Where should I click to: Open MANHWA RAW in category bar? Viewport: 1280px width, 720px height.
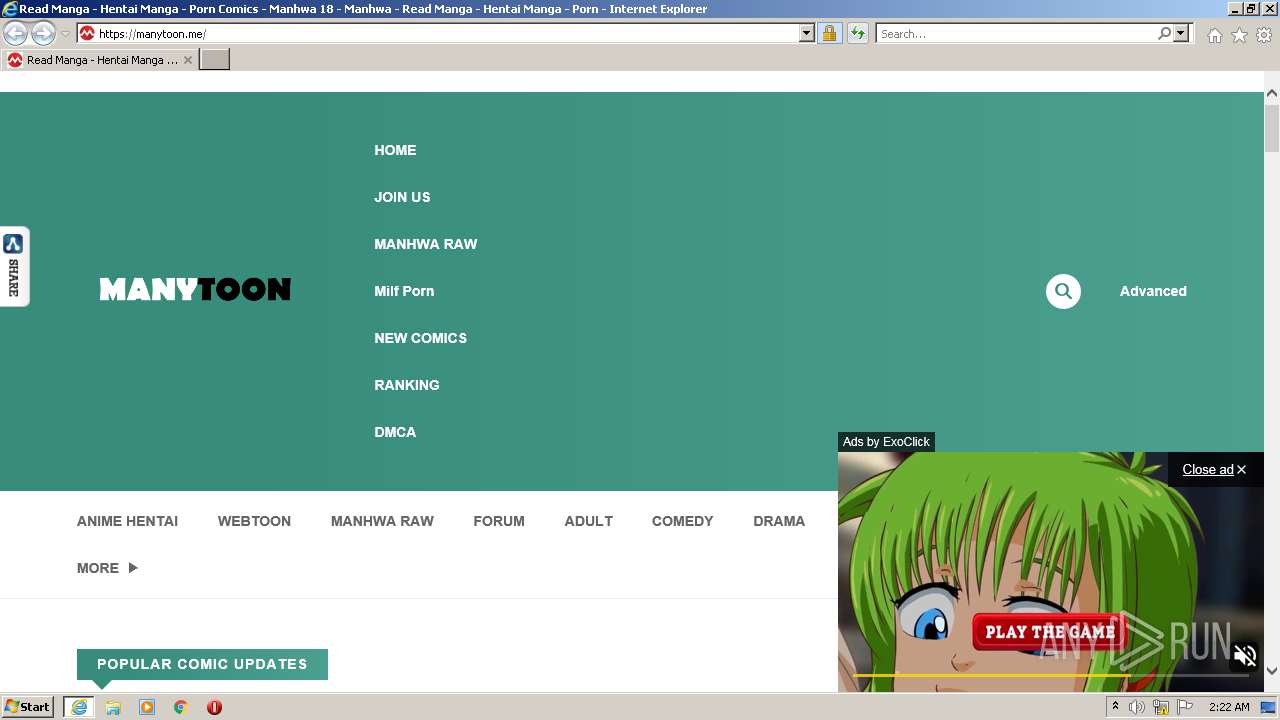point(382,521)
